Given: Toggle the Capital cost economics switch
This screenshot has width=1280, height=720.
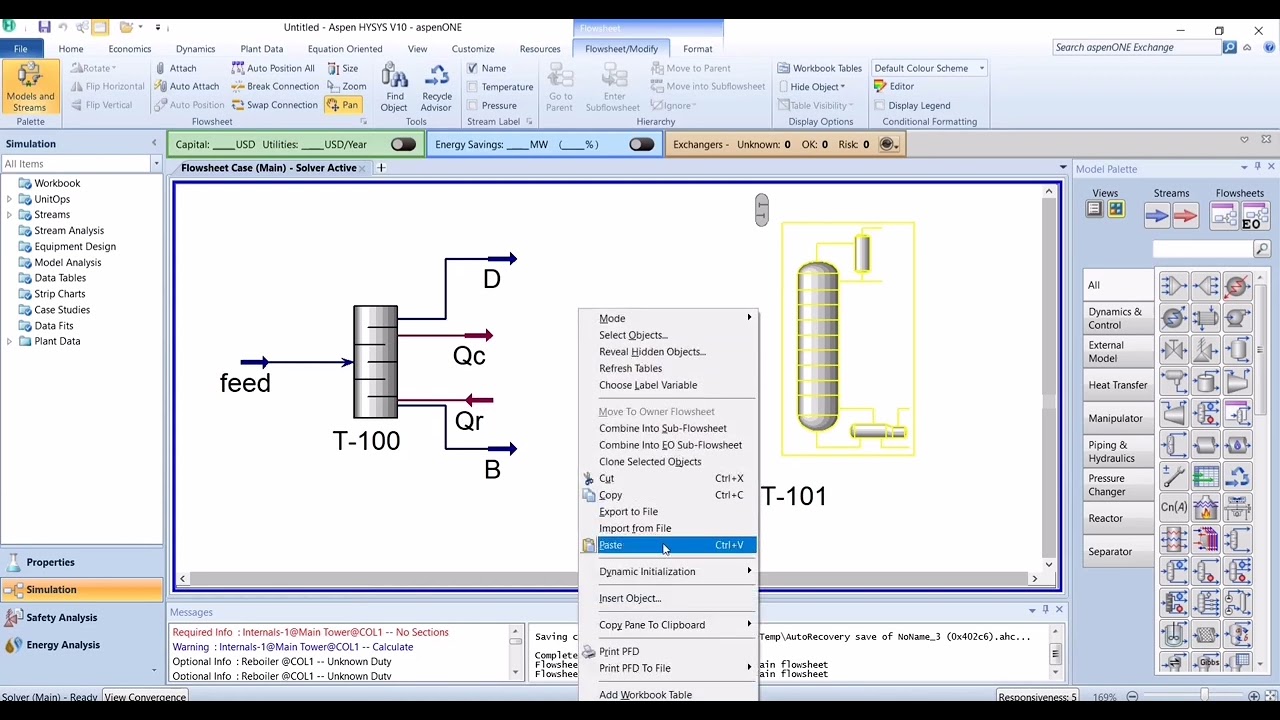Looking at the screenshot, I should point(403,145).
